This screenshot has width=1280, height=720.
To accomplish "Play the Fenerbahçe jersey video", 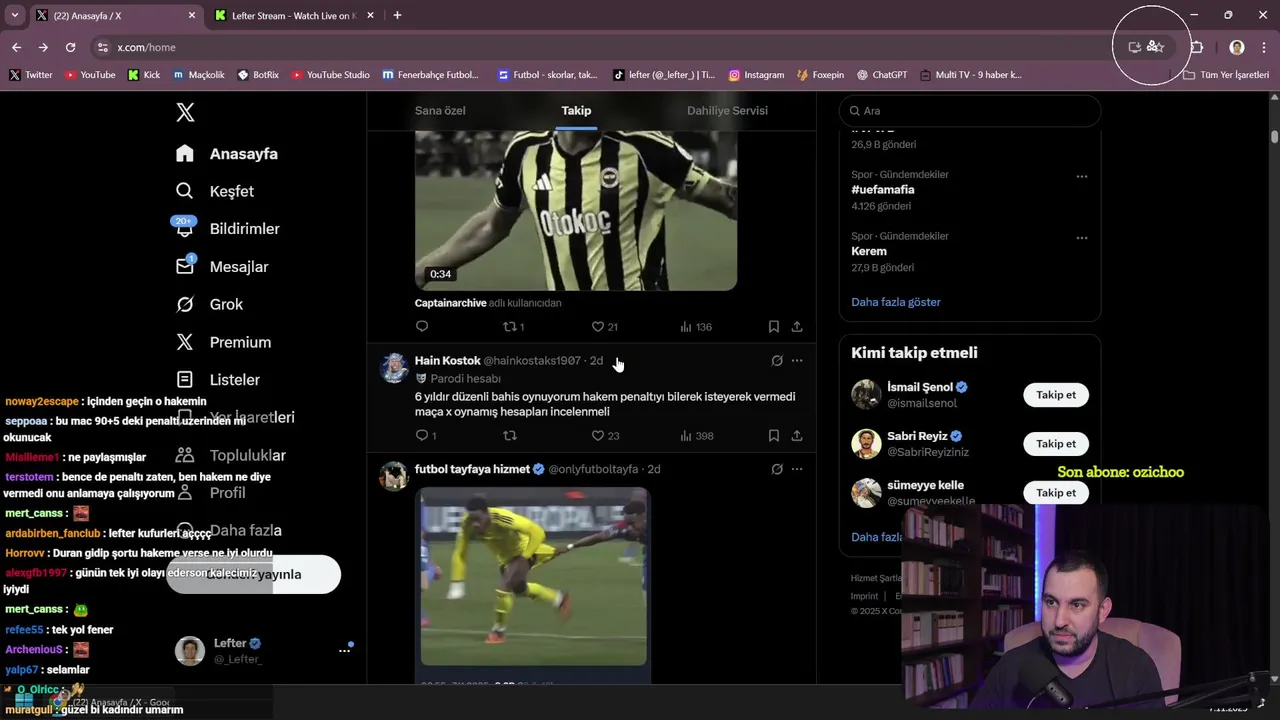I will (x=576, y=210).
